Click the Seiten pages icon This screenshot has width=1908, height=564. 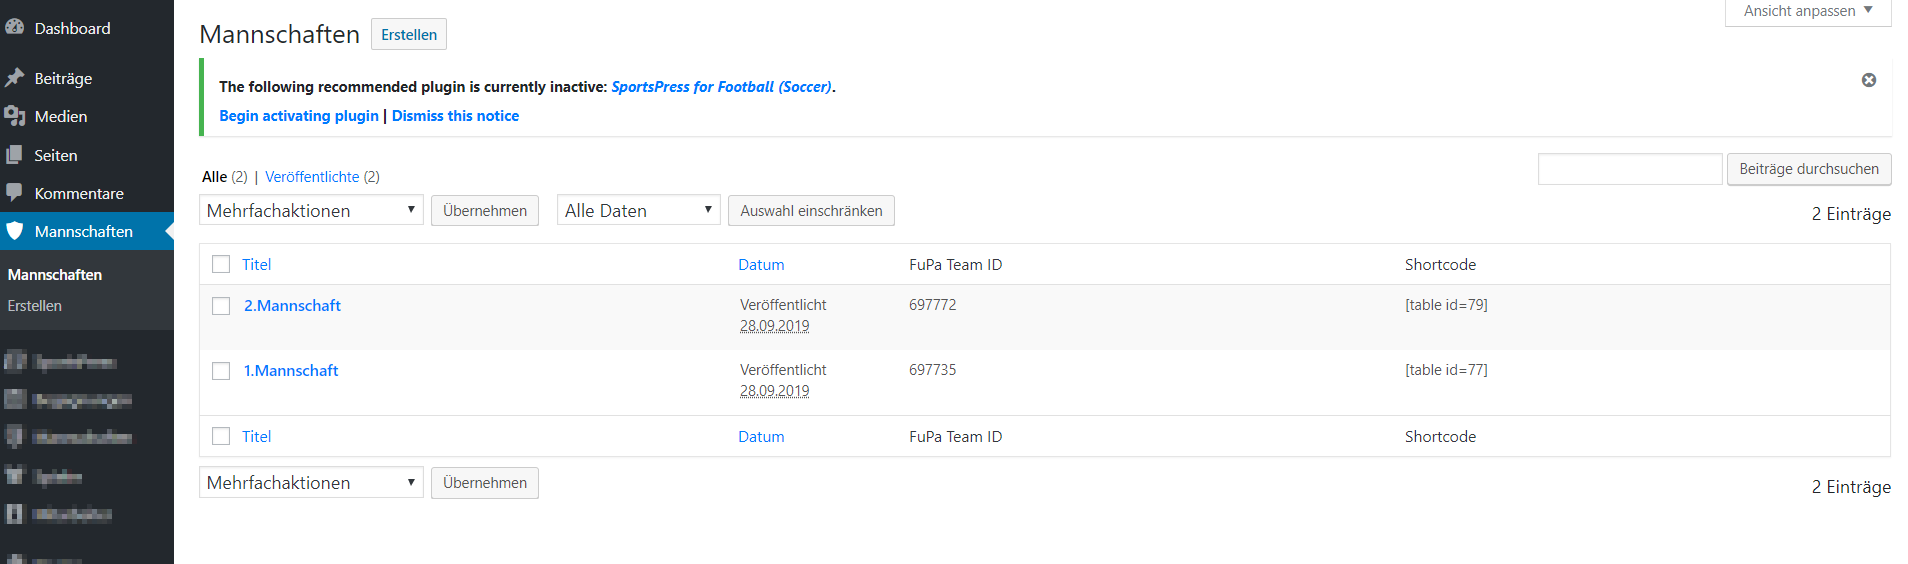pos(15,155)
